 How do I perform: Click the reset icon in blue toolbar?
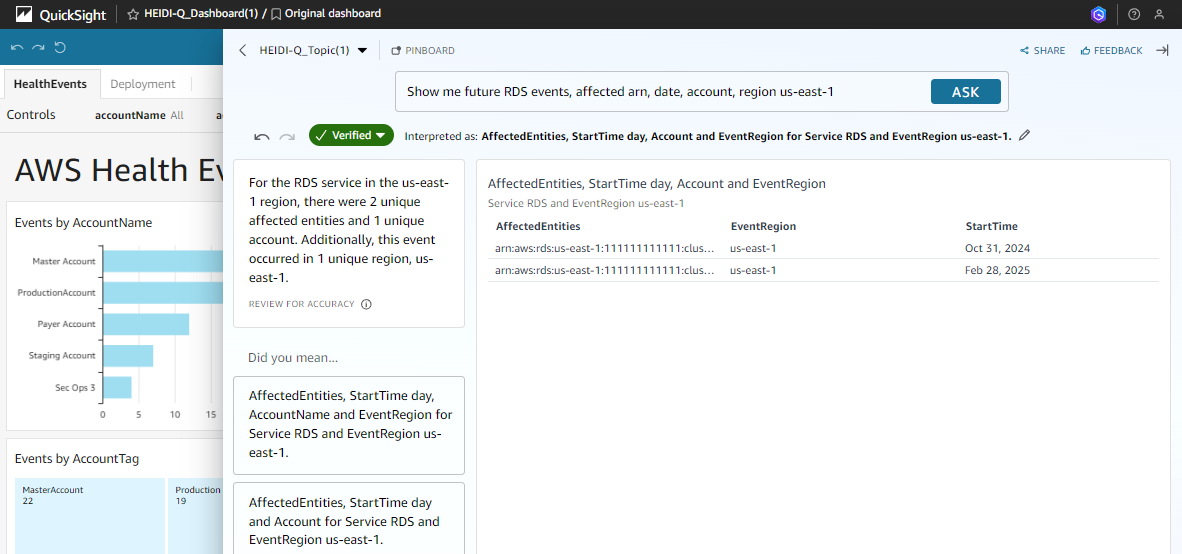click(x=60, y=47)
